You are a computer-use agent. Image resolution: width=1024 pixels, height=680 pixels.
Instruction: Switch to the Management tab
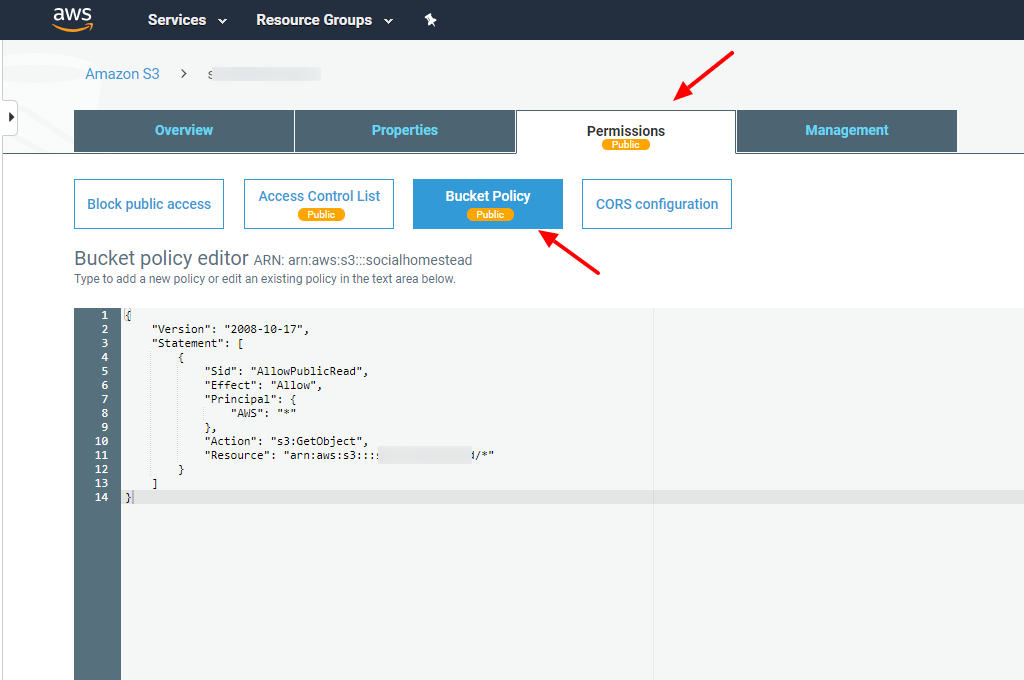coord(847,131)
